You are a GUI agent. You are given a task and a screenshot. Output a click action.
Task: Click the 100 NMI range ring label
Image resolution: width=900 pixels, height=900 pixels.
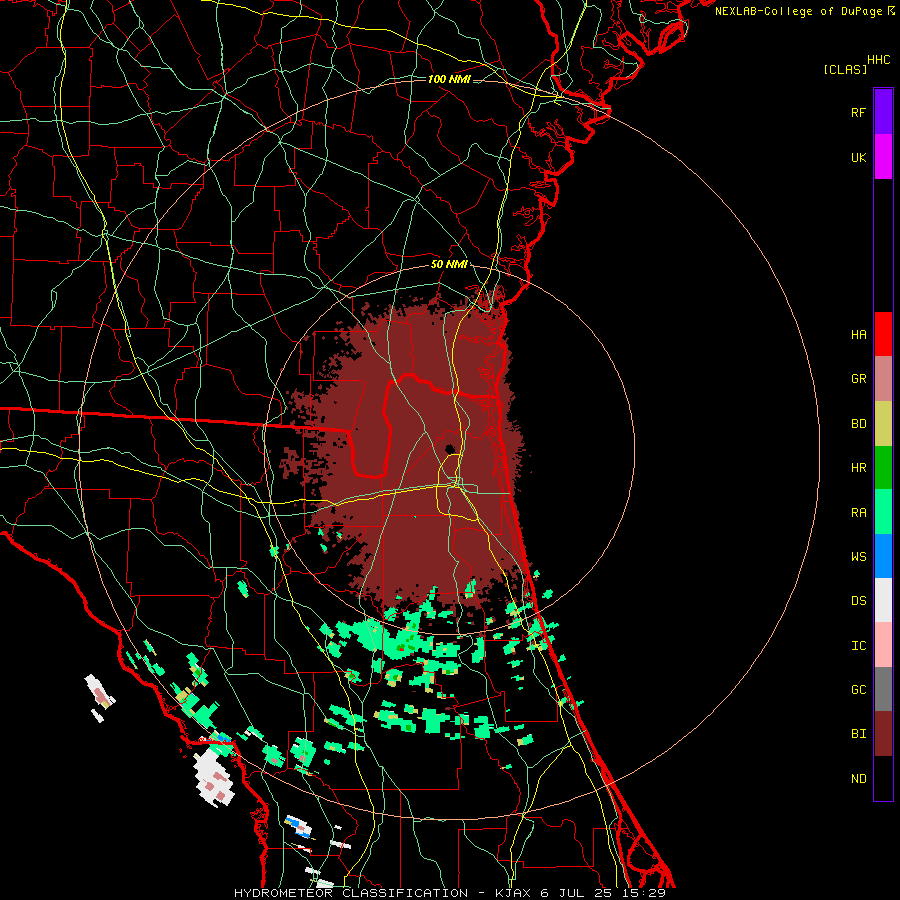click(449, 79)
